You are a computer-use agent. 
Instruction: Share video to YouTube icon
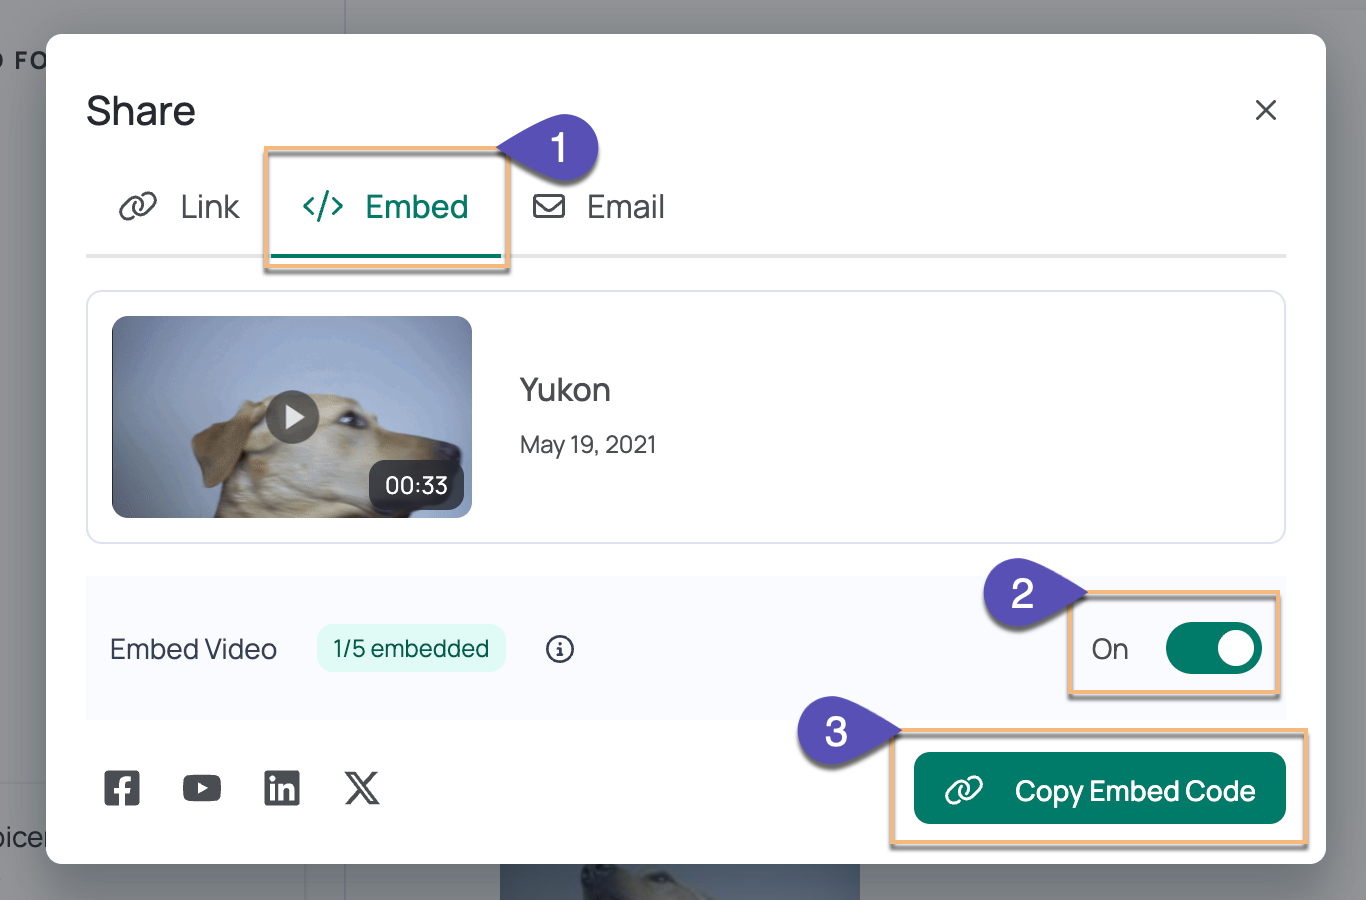pos(202,788)
